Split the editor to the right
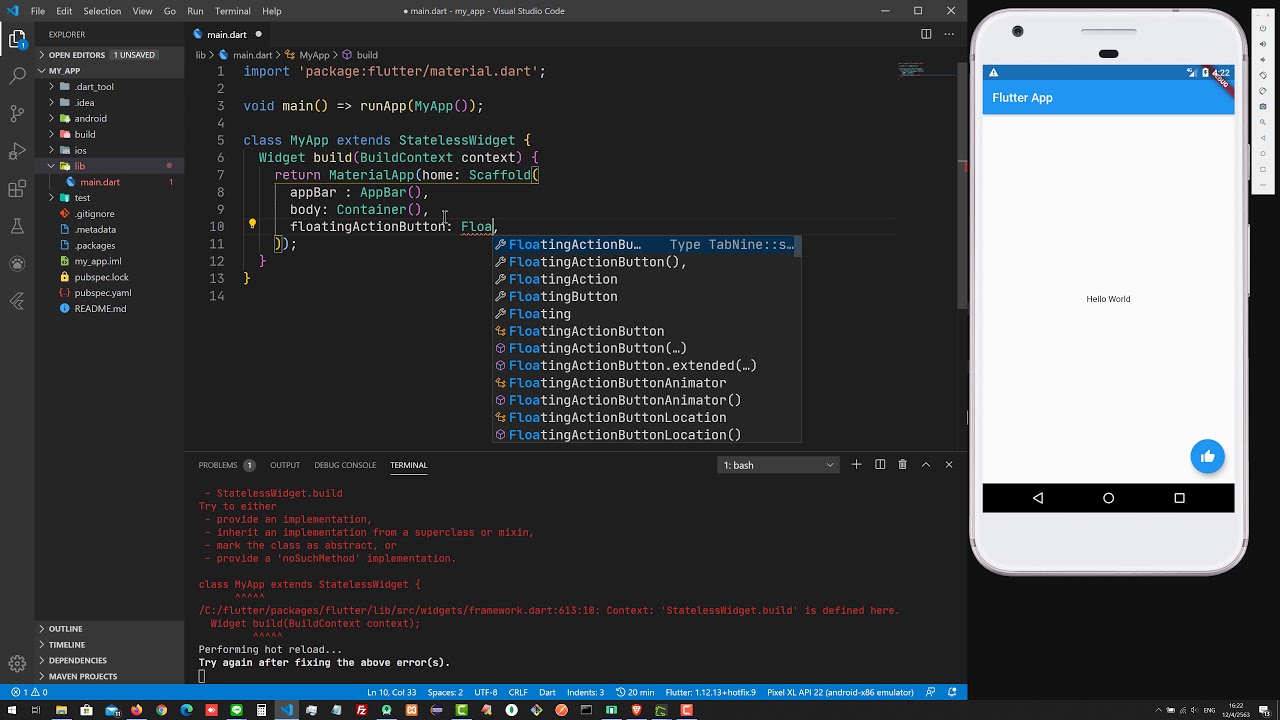 click(926, 34)
